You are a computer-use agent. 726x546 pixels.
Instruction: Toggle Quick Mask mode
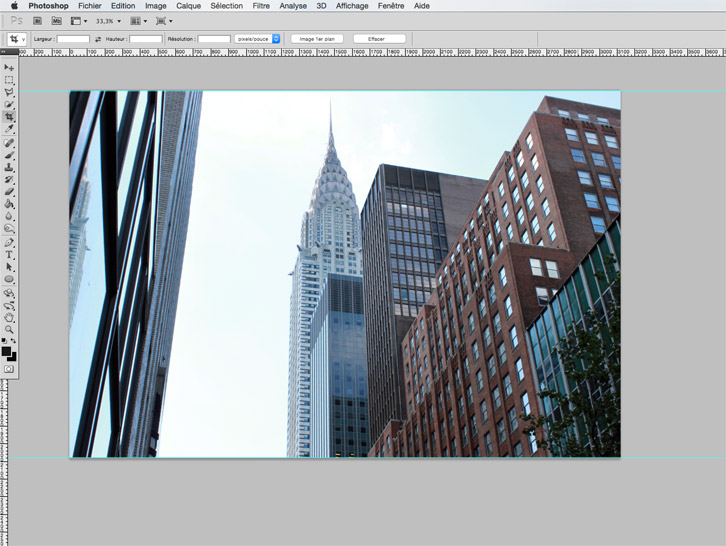pyautogui.click(x=9, y=369)
